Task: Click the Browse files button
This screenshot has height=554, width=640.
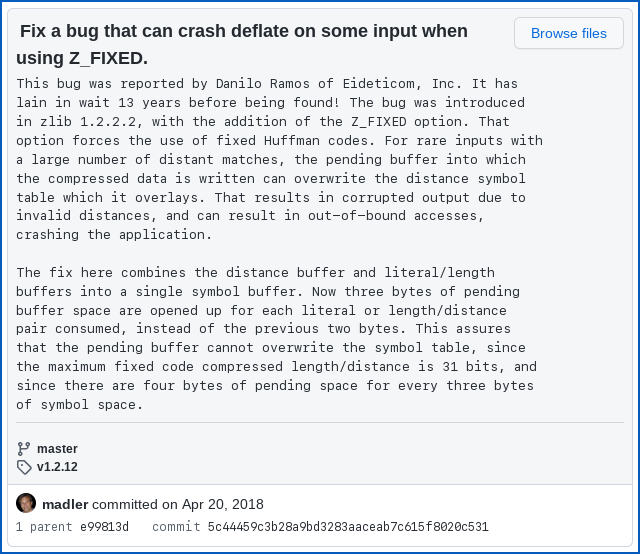Action: (568, 33)
